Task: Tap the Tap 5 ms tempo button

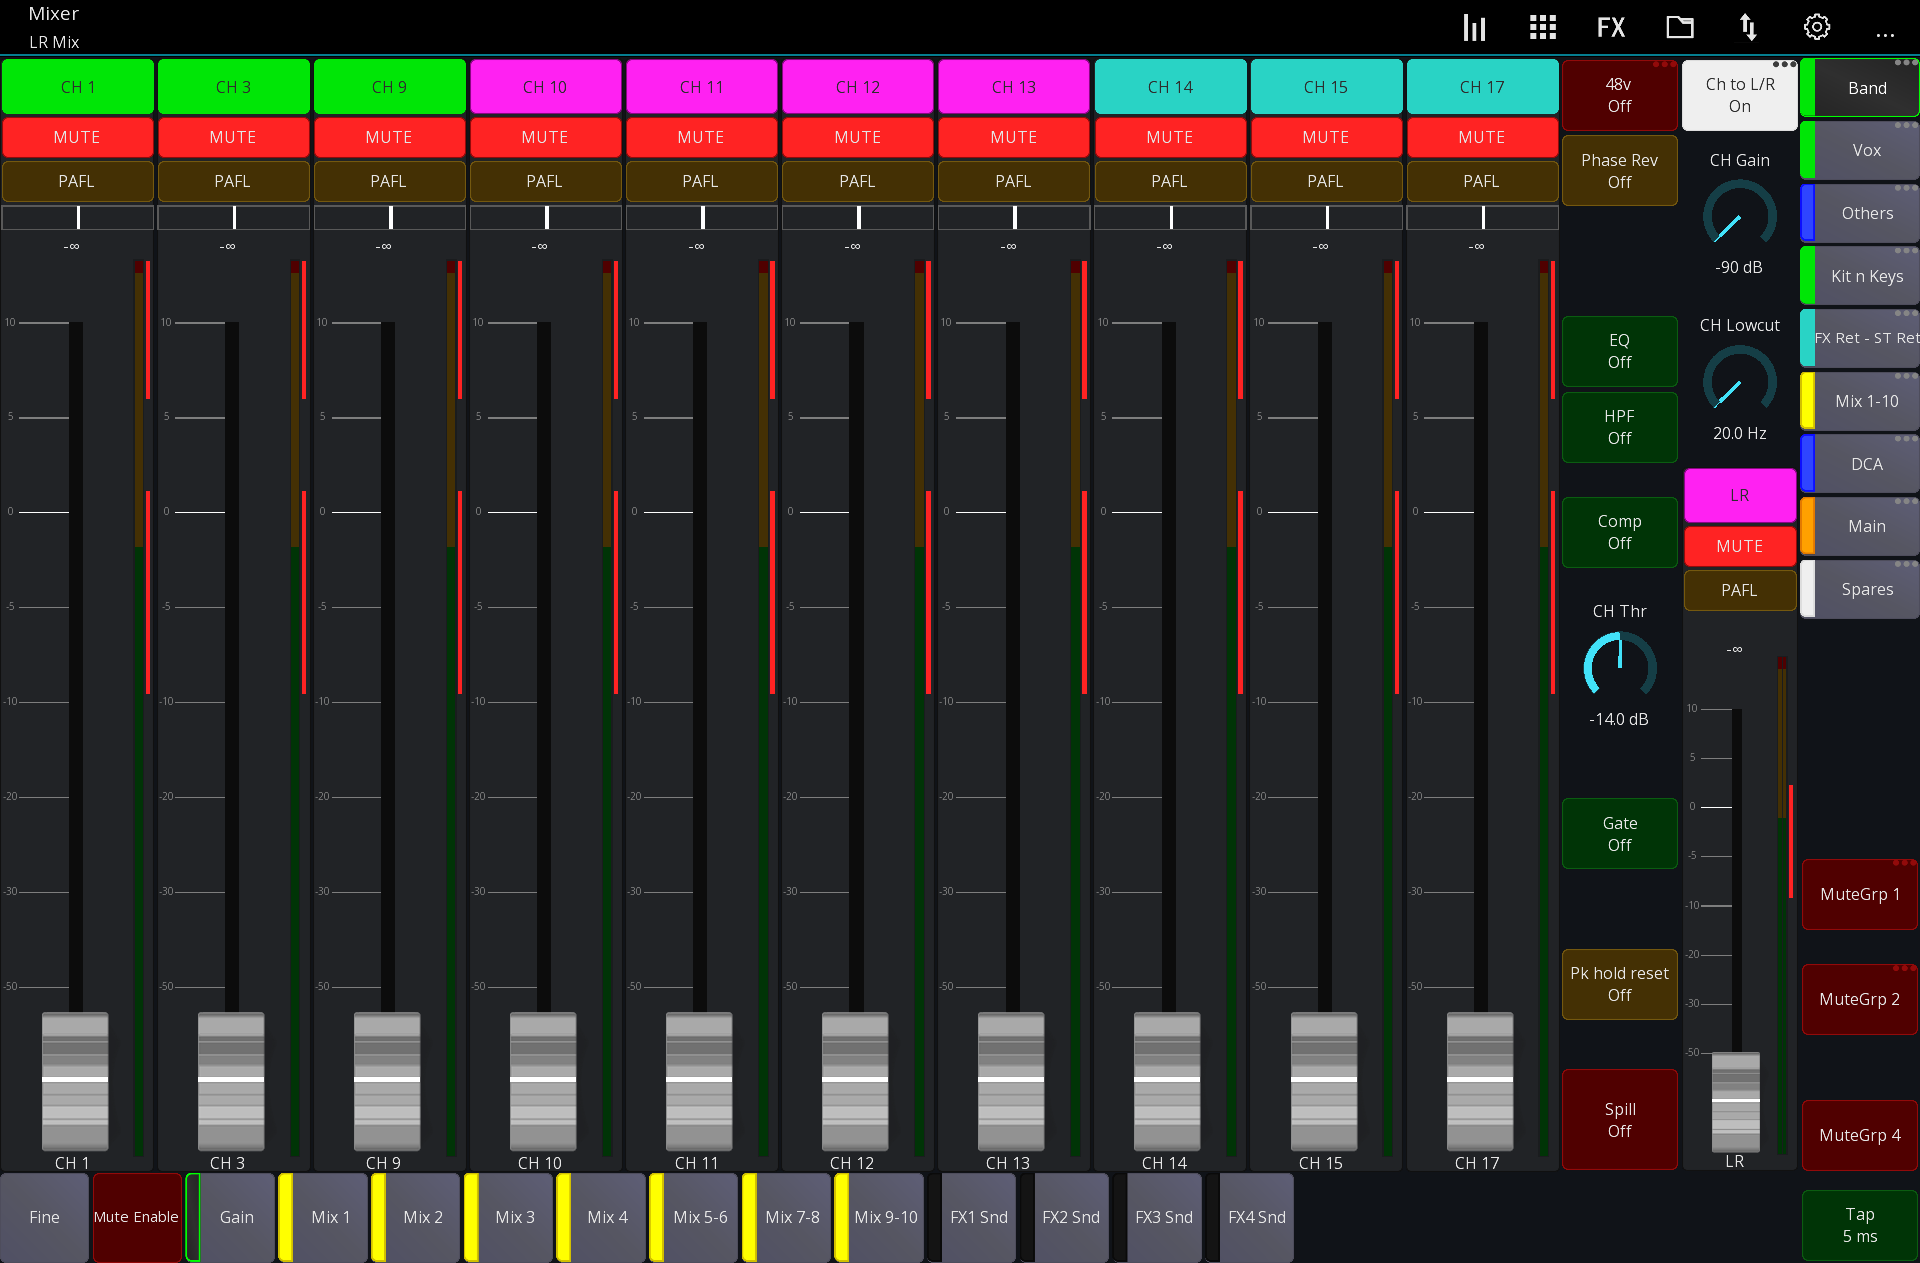Action: [1859, 1224]
